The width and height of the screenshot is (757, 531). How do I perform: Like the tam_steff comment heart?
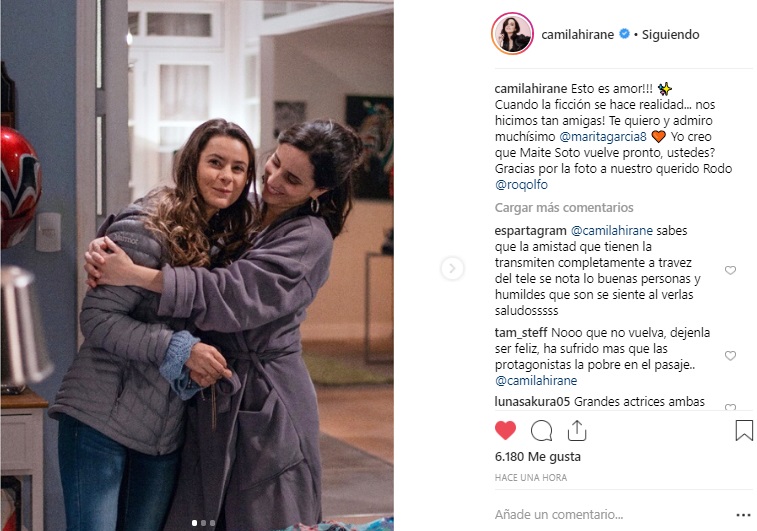(x=730, y=356)
